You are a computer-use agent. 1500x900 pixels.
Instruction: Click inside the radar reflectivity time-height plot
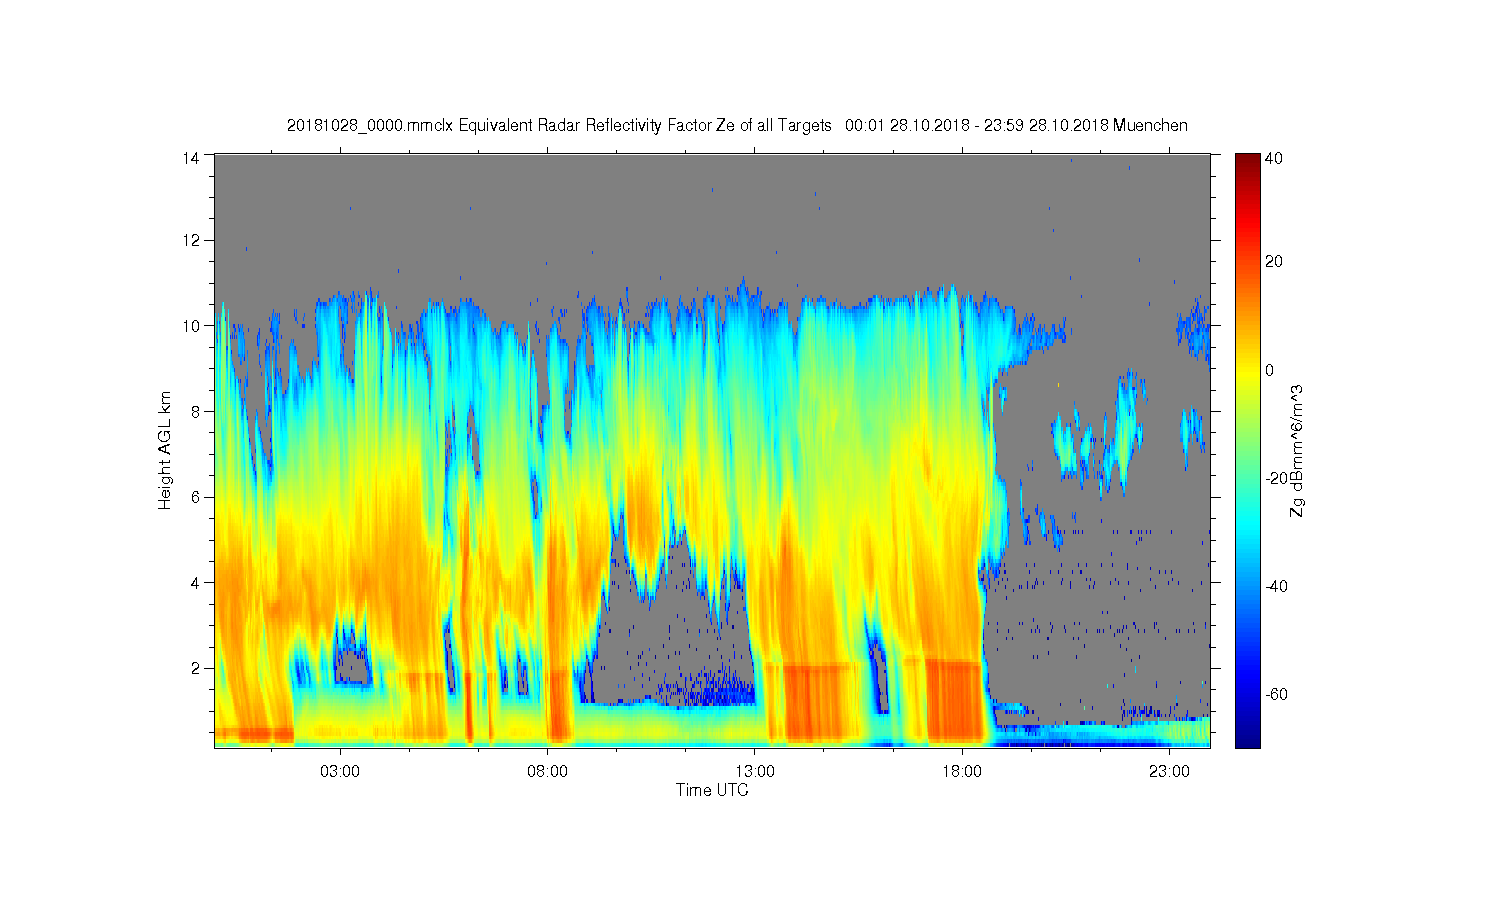point(712,450)
